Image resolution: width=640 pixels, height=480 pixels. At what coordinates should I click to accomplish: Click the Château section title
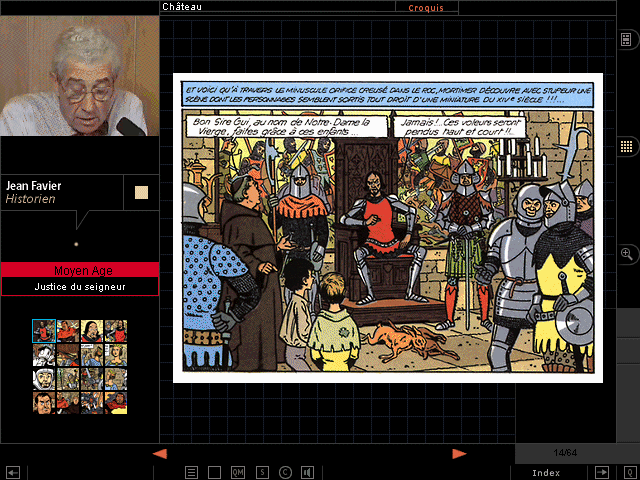(x=182, y=7)
